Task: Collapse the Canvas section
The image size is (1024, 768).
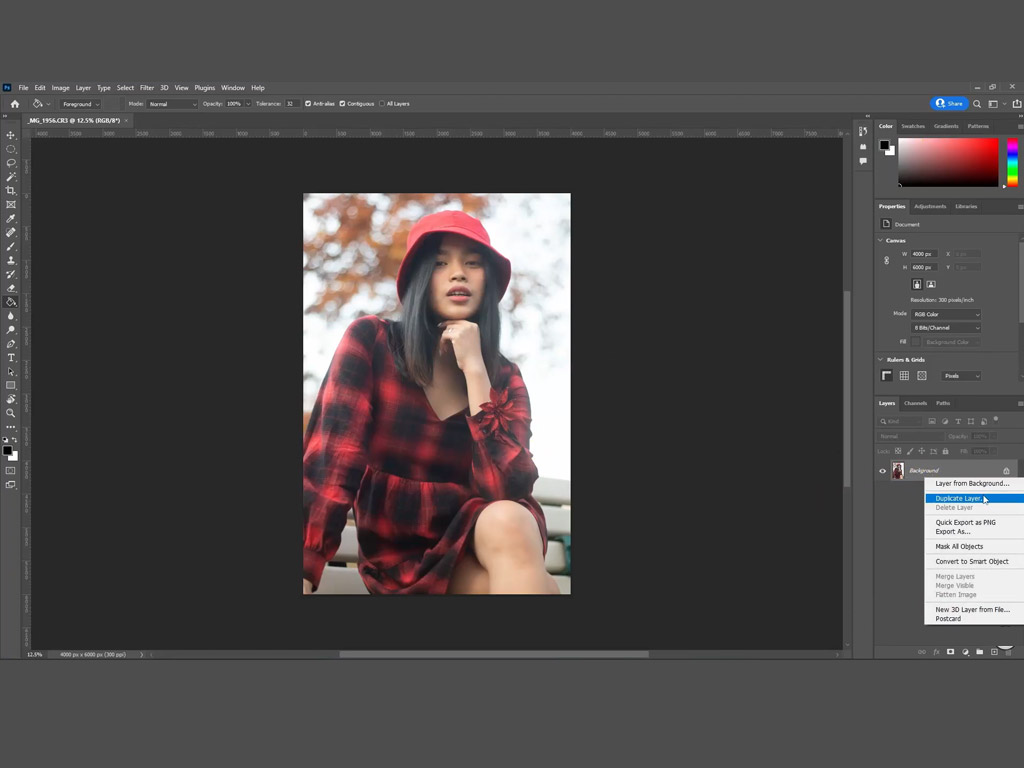Action: (881, 240)
